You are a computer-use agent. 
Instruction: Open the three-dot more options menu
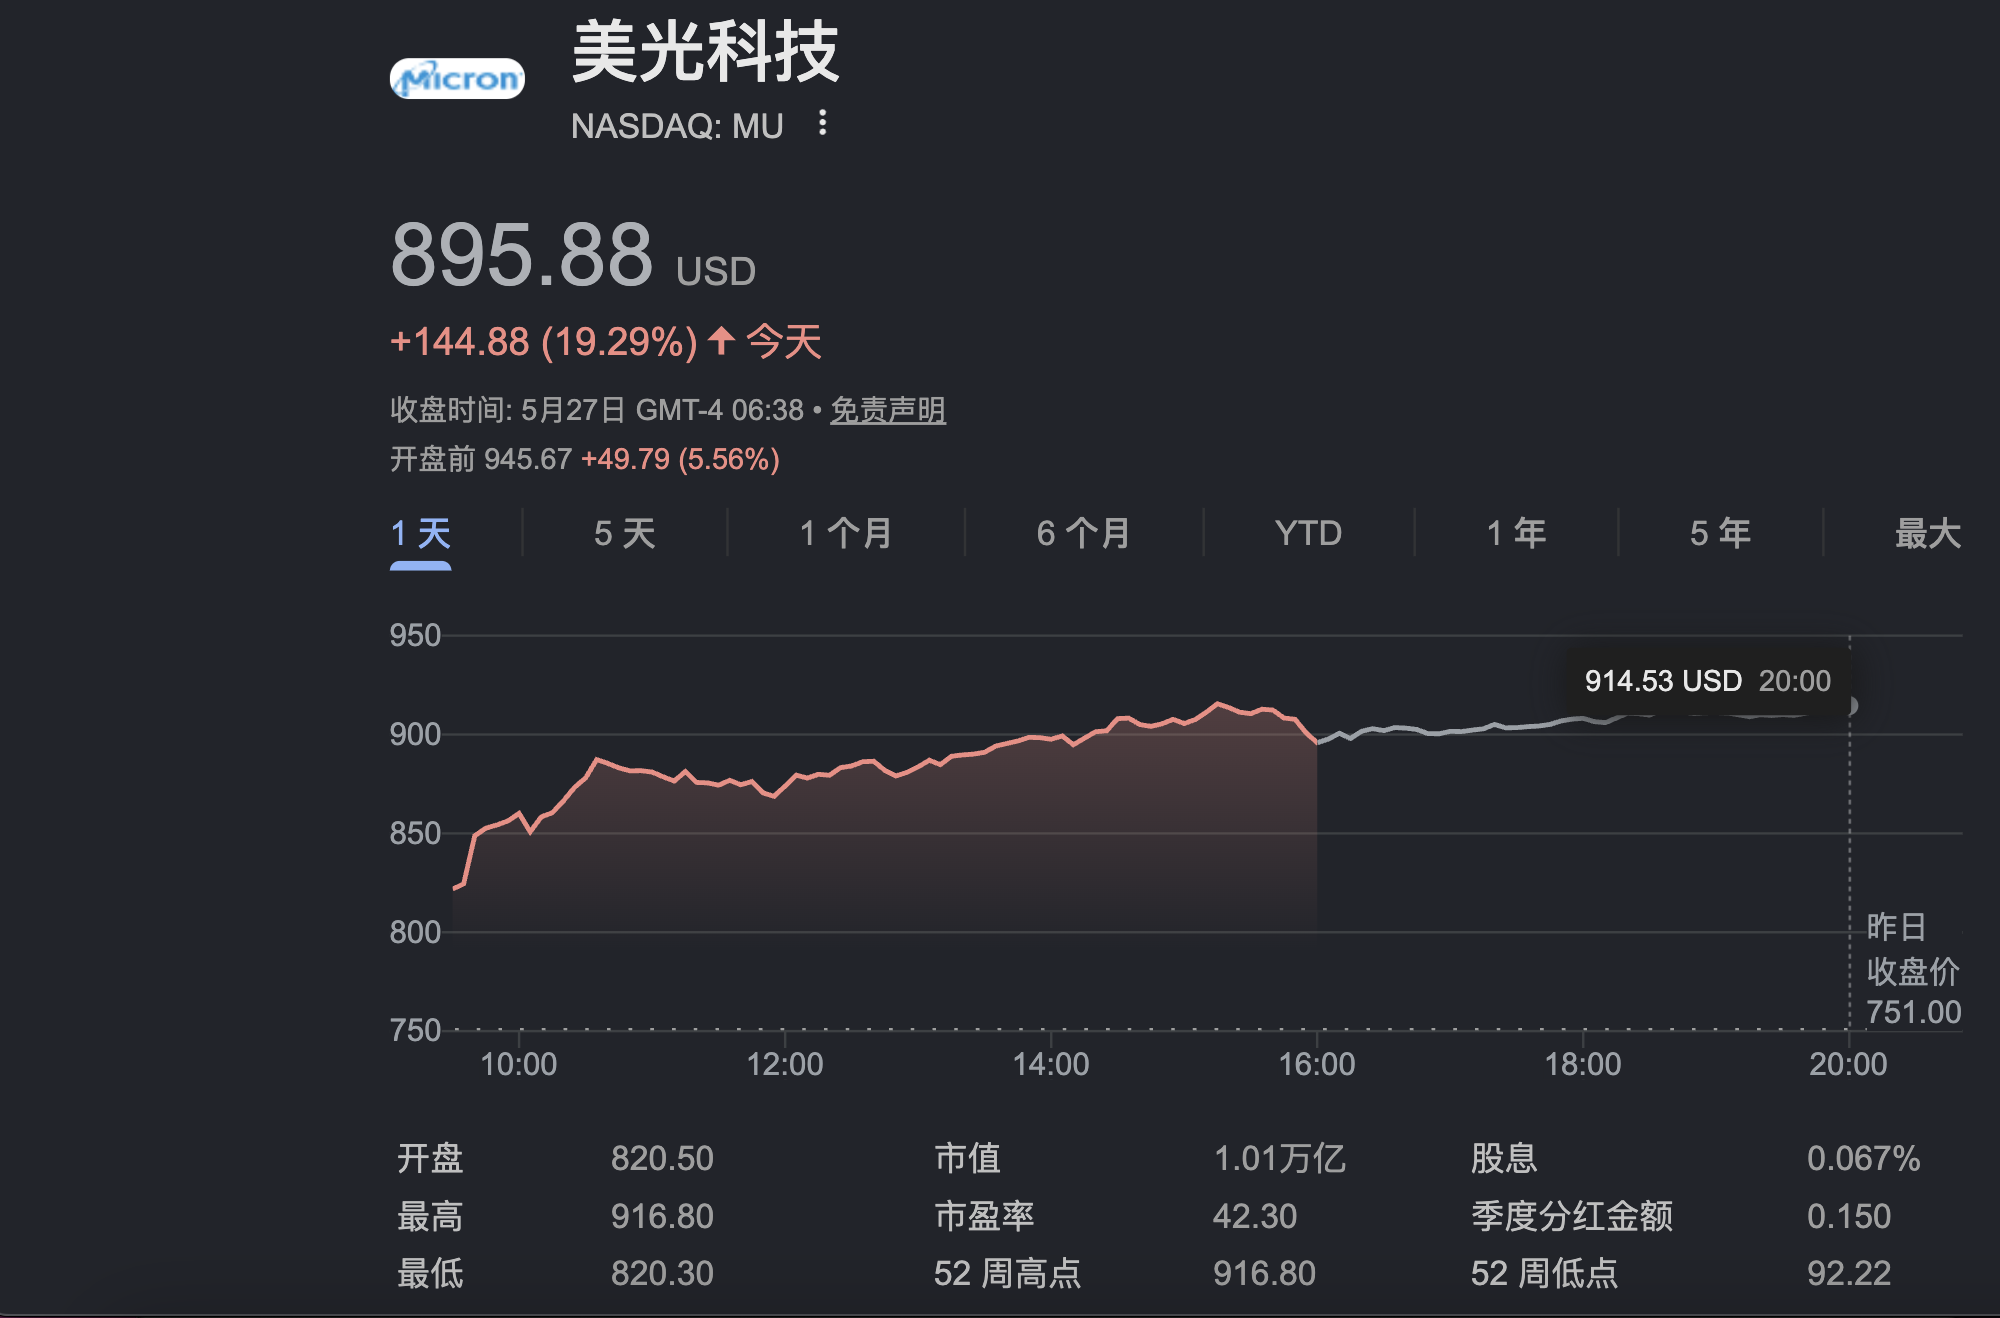click(822, 123)
